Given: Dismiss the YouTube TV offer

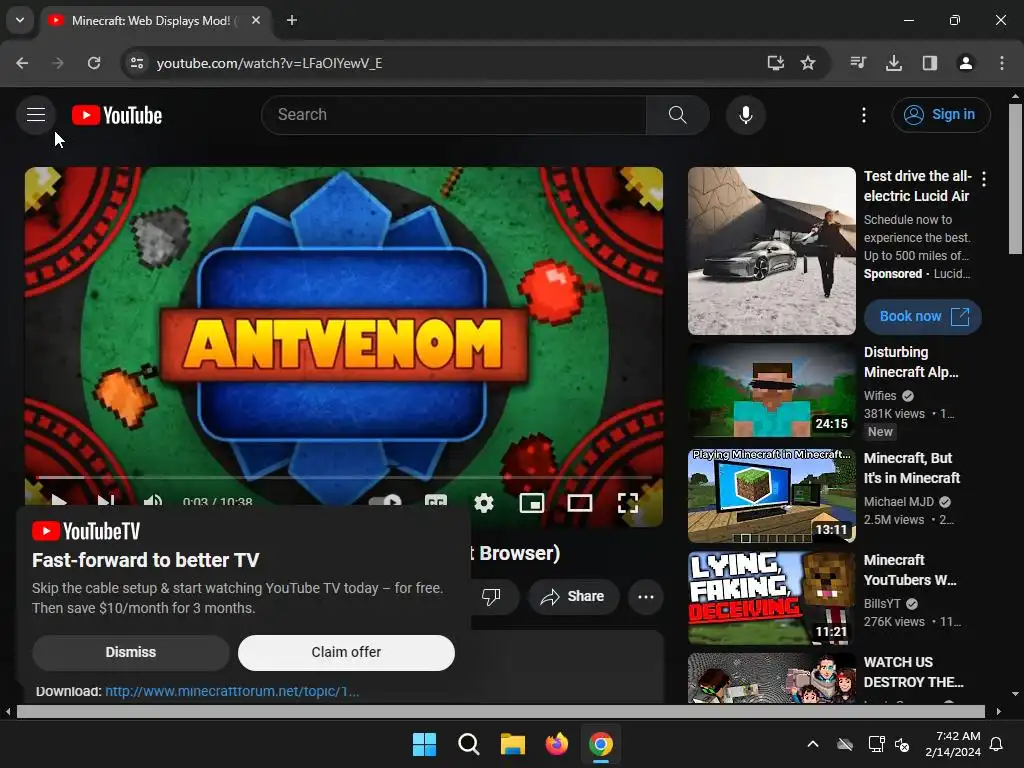Looking at the screenshot, I should click(131, 652).
